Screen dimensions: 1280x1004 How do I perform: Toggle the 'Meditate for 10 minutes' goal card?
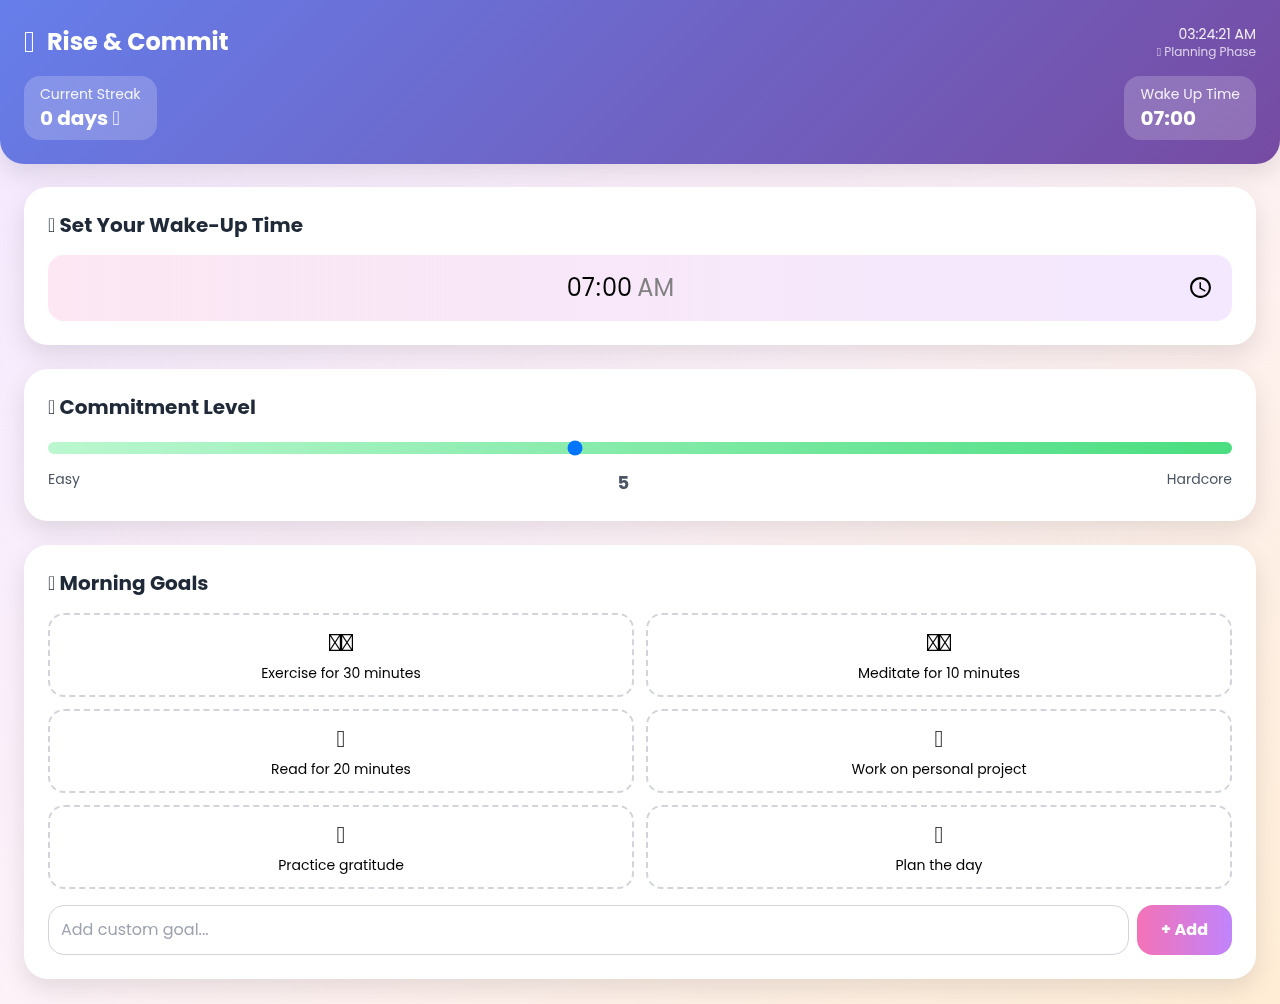(x=938, y=655)
